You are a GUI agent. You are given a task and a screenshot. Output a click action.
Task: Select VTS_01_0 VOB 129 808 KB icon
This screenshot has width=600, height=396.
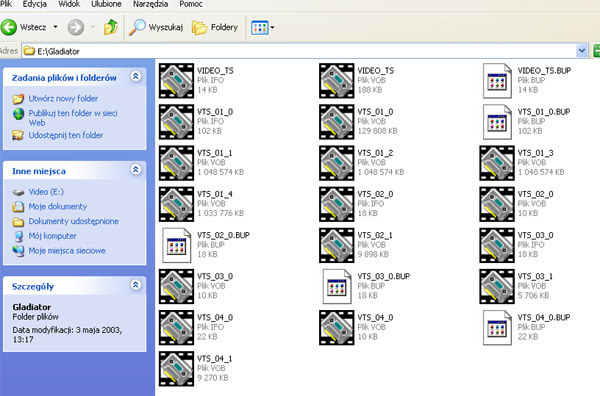coord(337,122)
